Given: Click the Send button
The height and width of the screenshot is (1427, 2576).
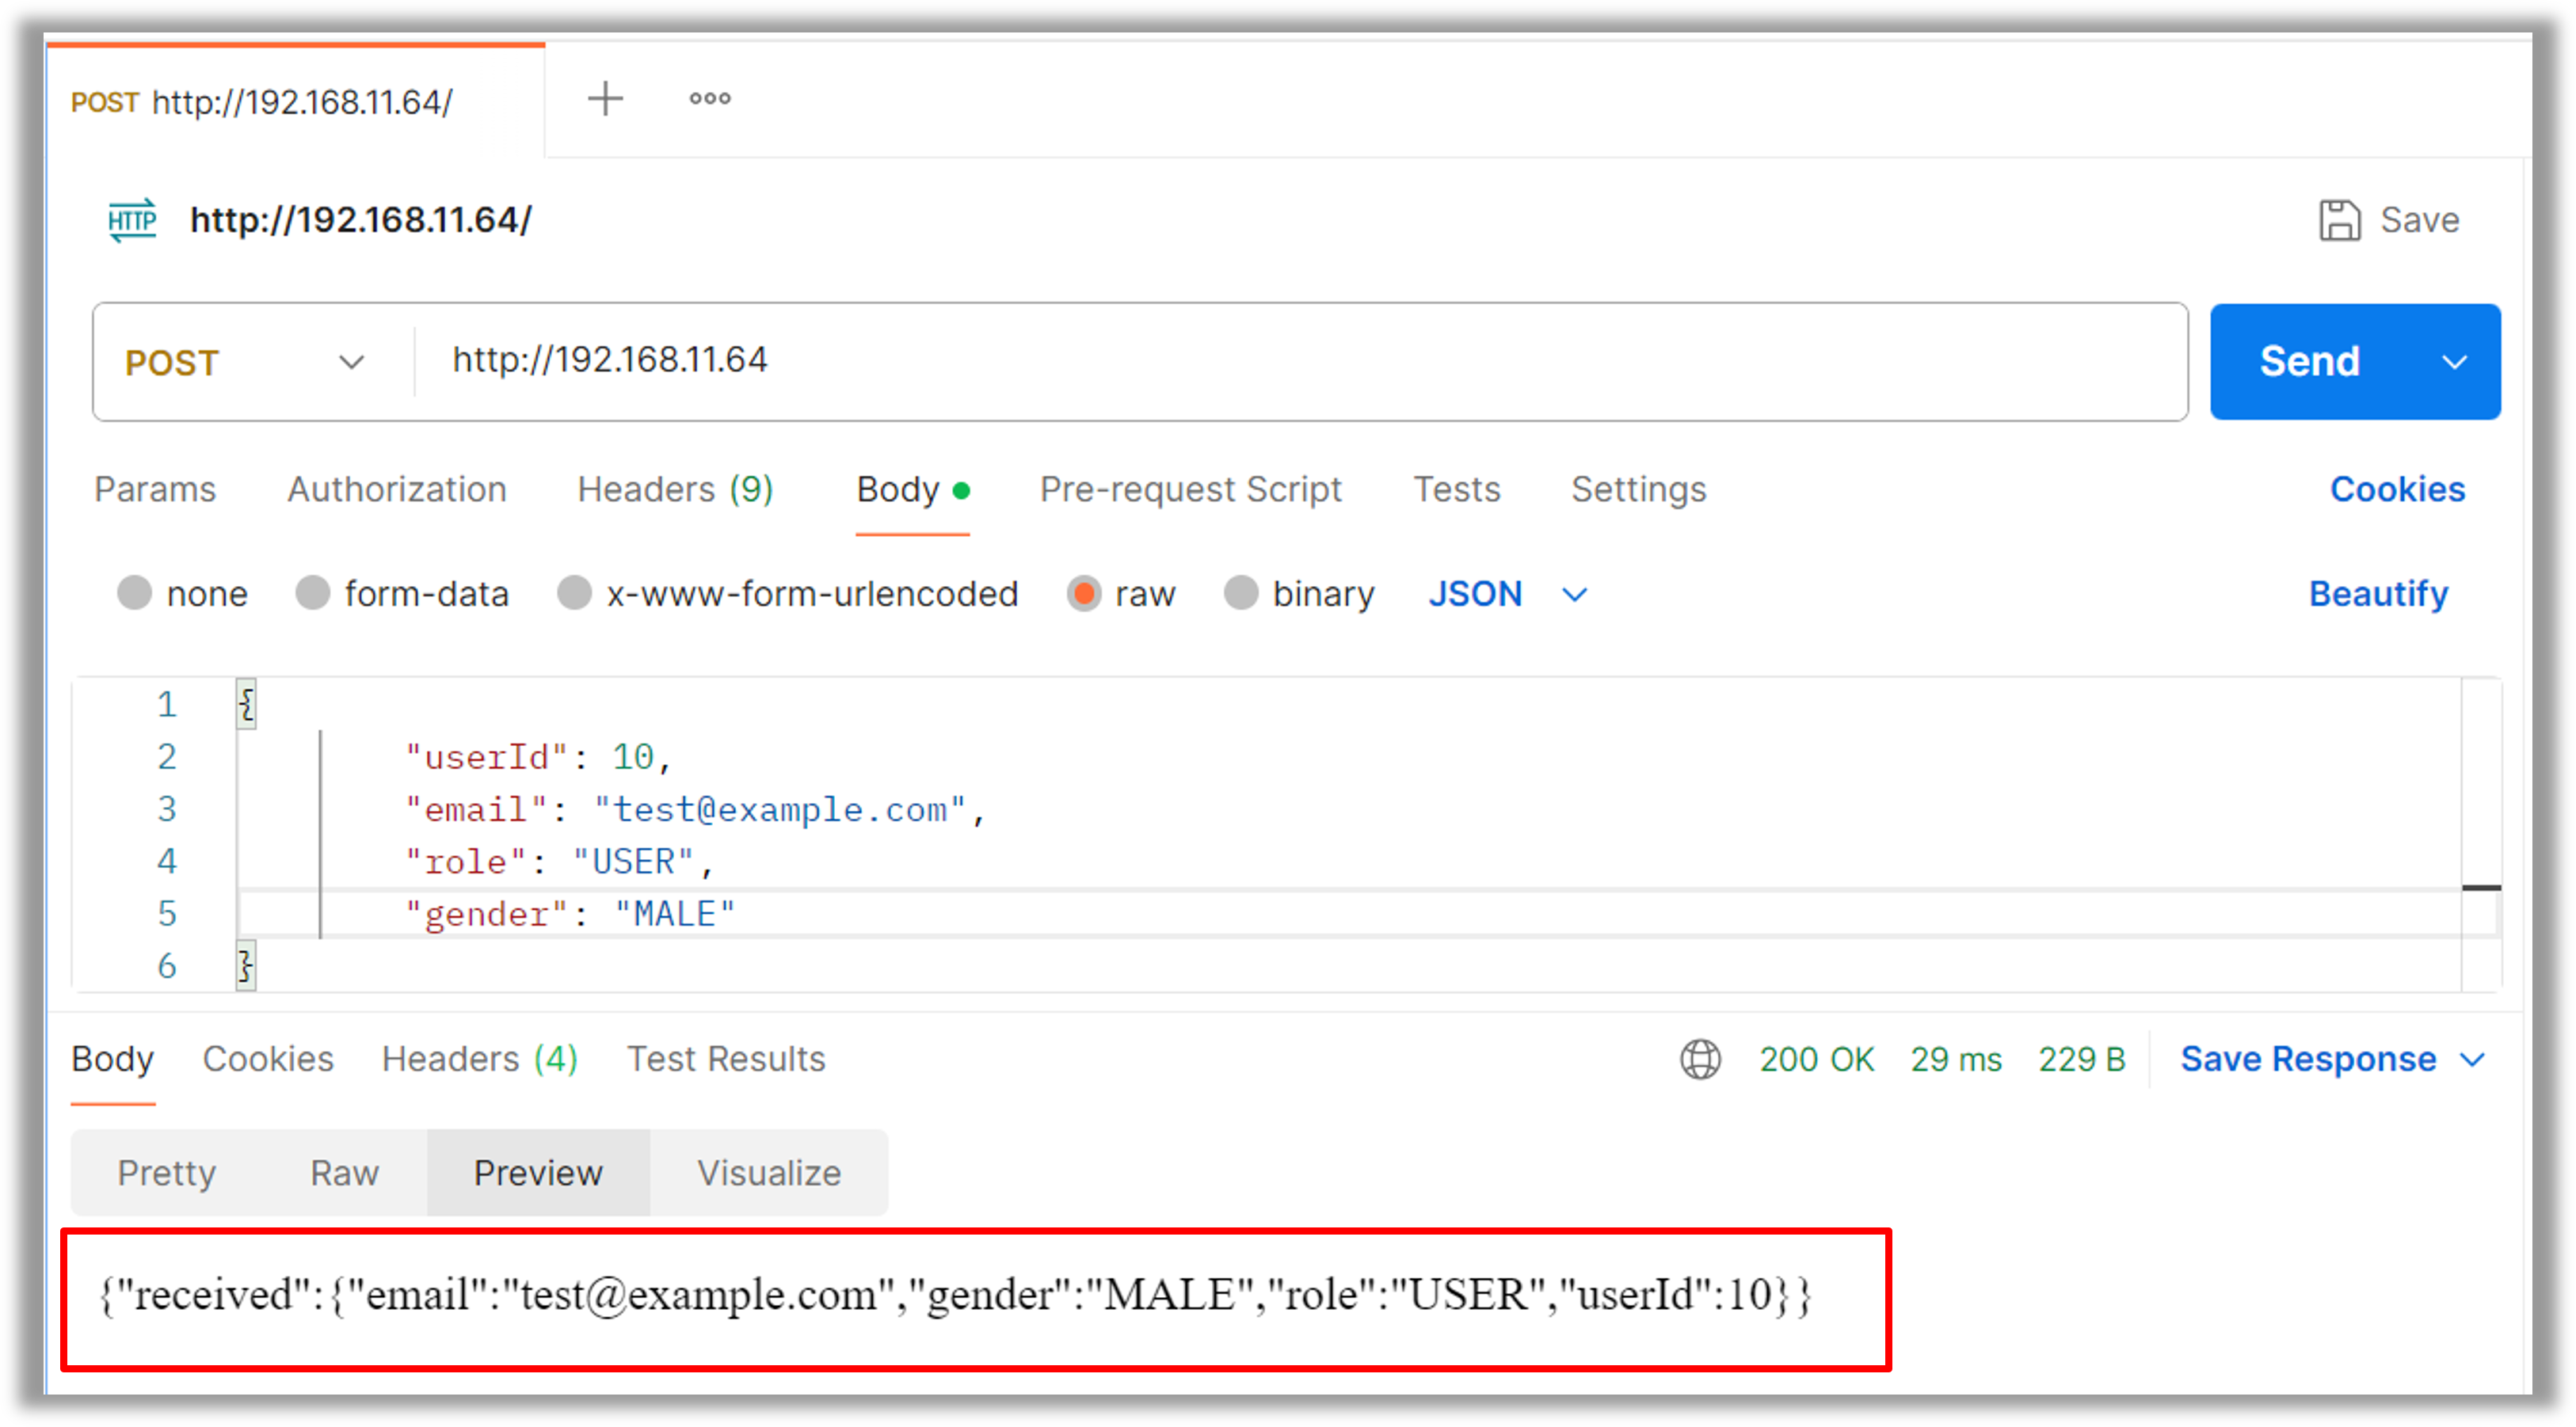Looking at the screenshot, I should click(x=2310, y=361).
